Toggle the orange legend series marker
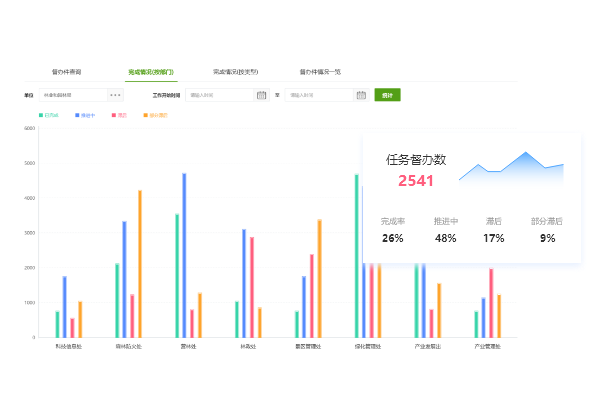 (x=146, y=116)
